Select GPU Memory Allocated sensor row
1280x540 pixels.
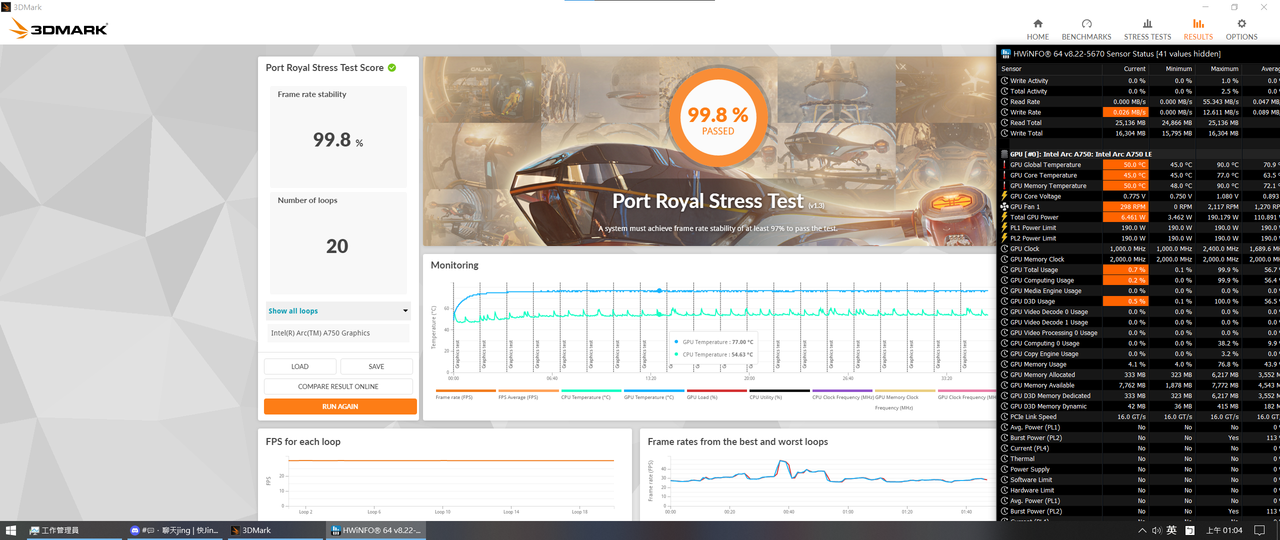(x=1139, y=375)
